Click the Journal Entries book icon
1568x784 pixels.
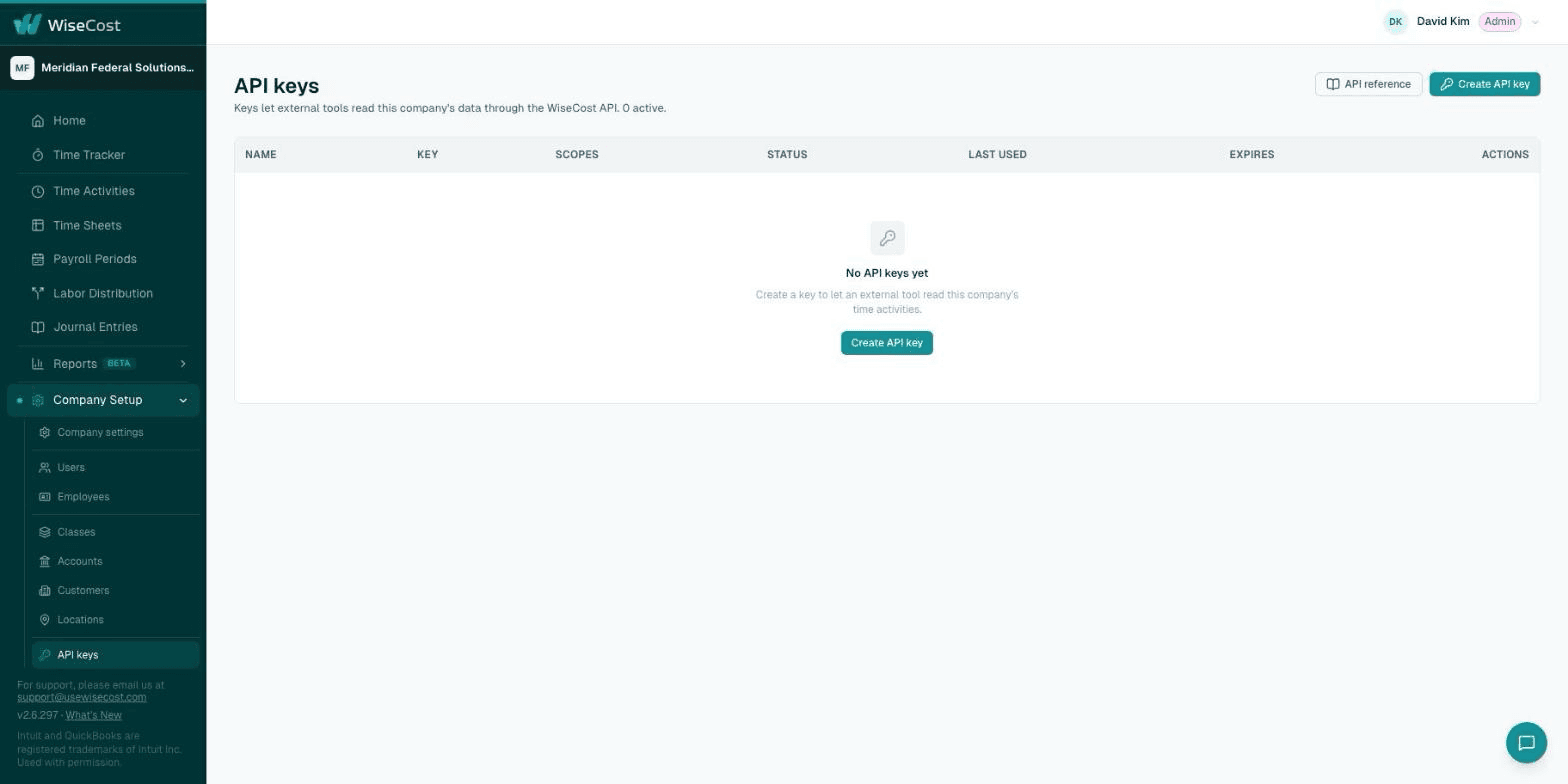[x=38, y=327]
